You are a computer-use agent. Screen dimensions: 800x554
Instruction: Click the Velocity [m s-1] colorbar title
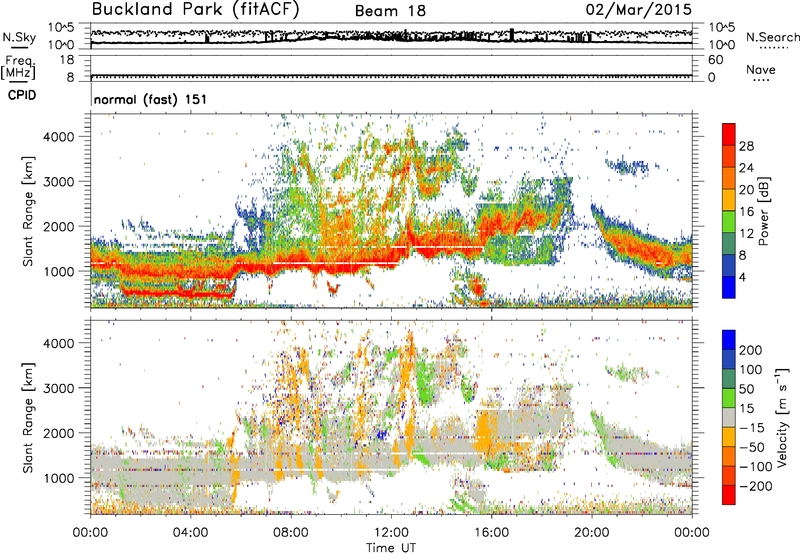(783, 417)
